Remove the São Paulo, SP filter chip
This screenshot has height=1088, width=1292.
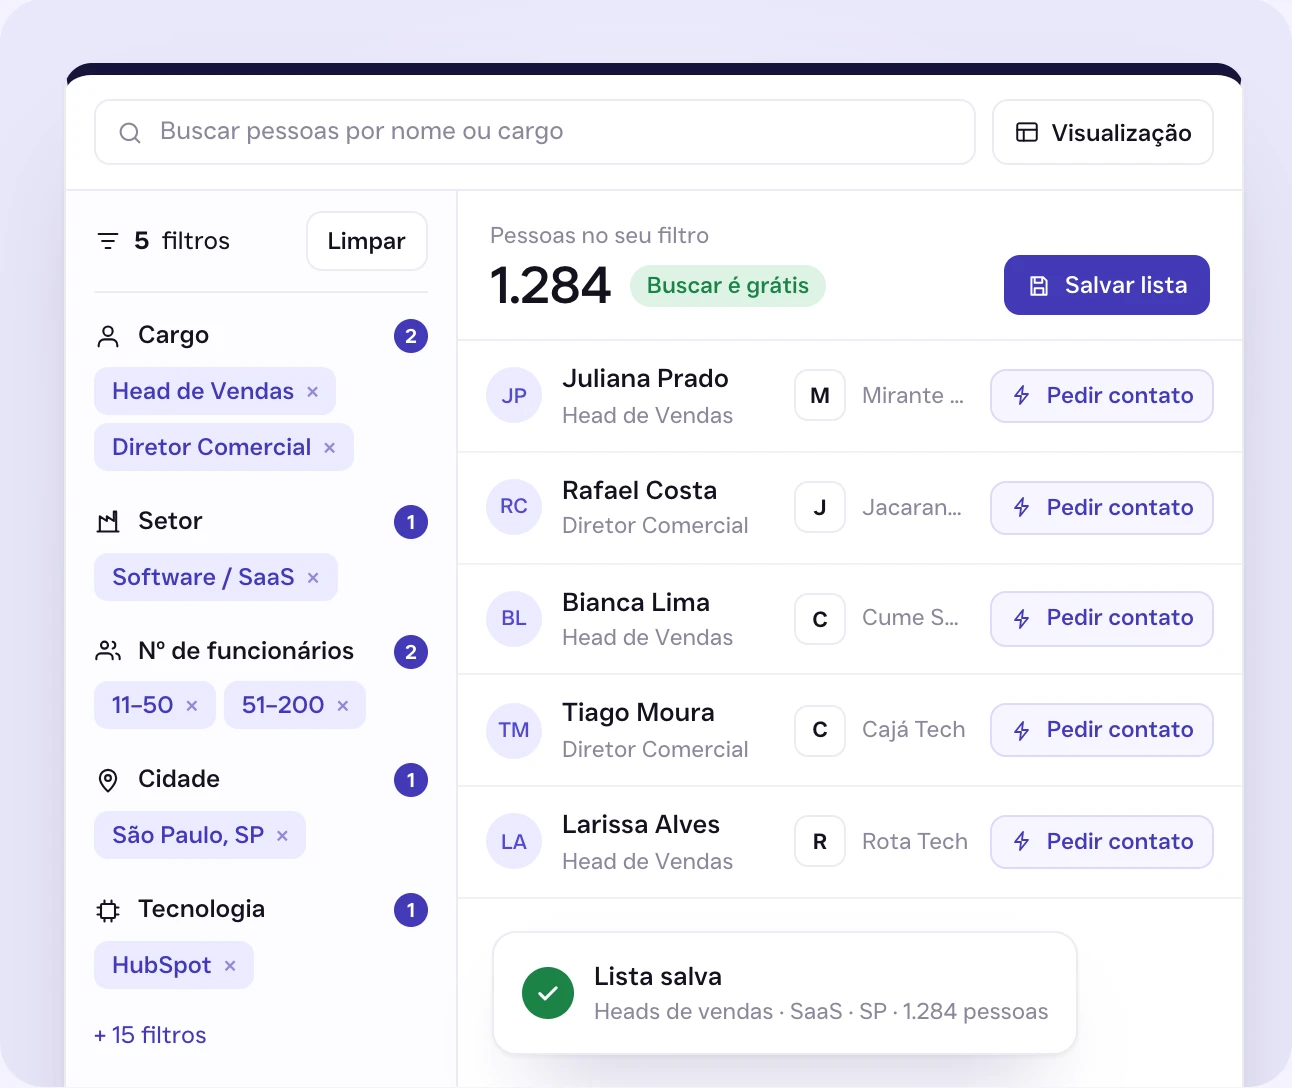pos(283,836)
